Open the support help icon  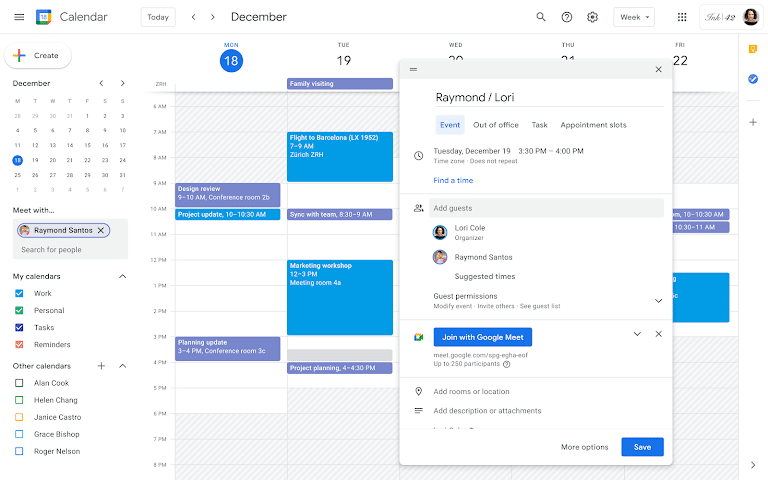567,17
